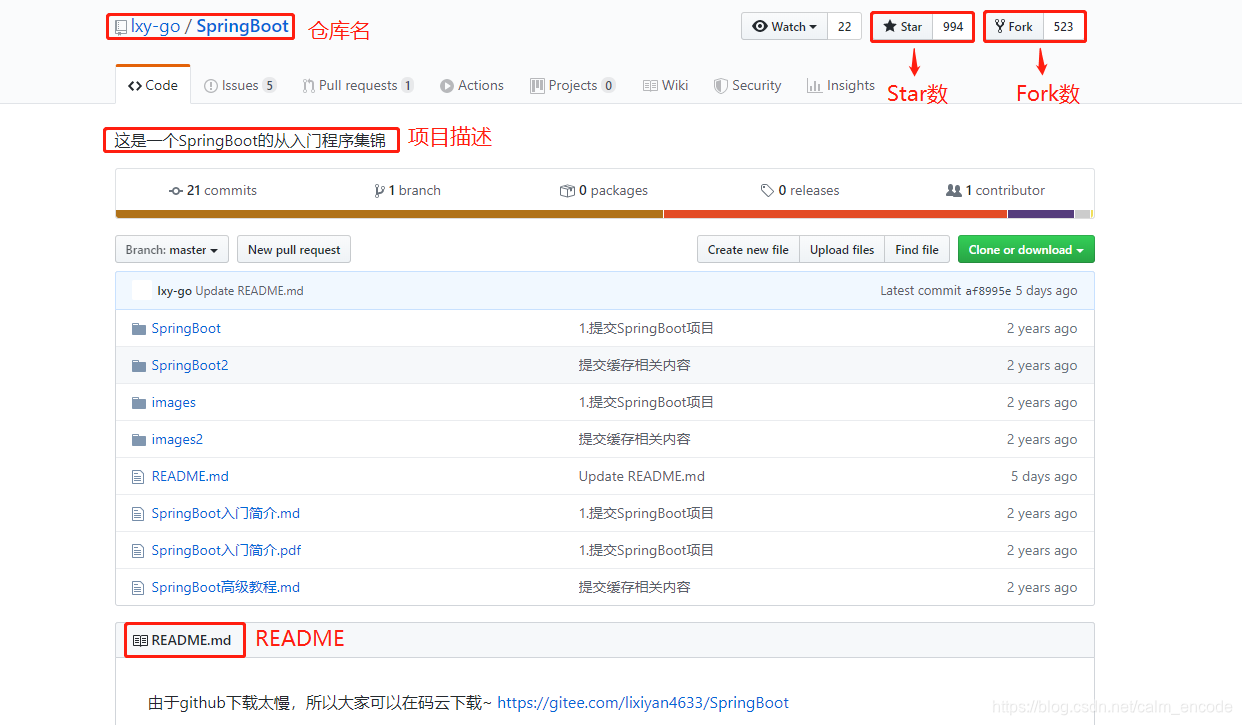Click the images2 folder icon
Screen dimensions: 1242x725
(139, 439)
